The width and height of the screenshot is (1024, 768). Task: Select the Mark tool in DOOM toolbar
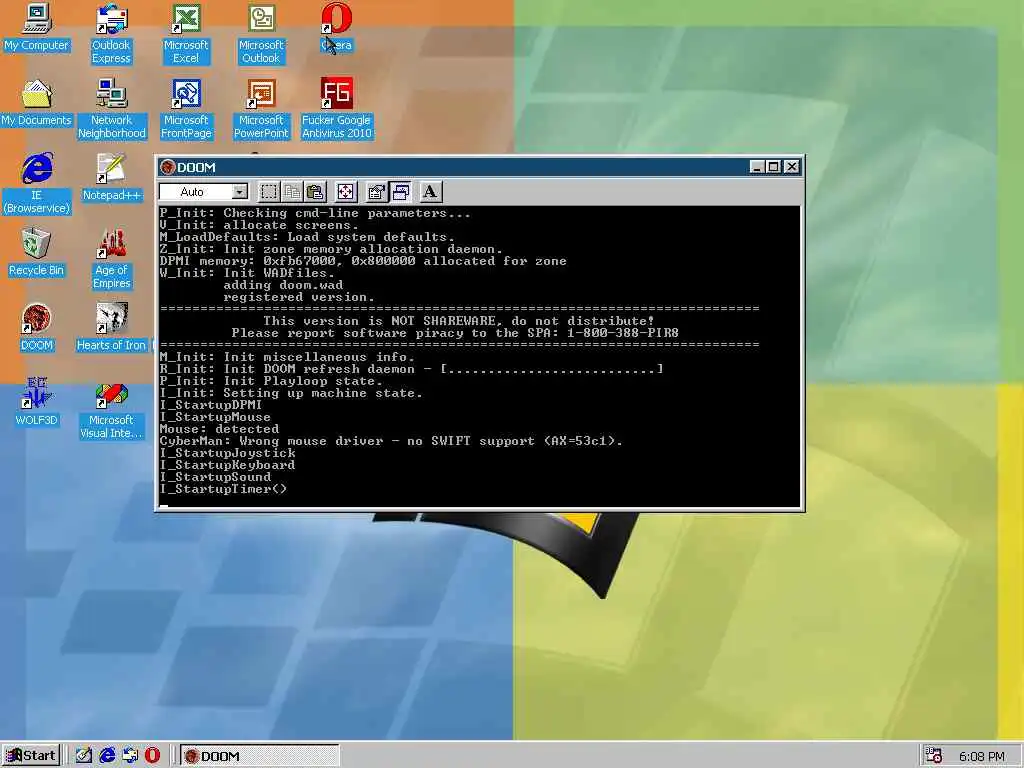tap(268, 191)
